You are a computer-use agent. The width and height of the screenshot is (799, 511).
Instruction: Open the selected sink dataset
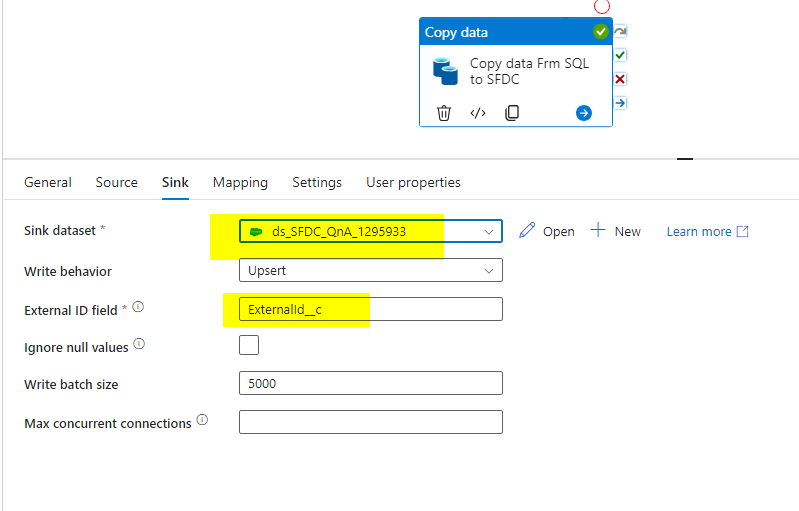click(x=547, y=231)
